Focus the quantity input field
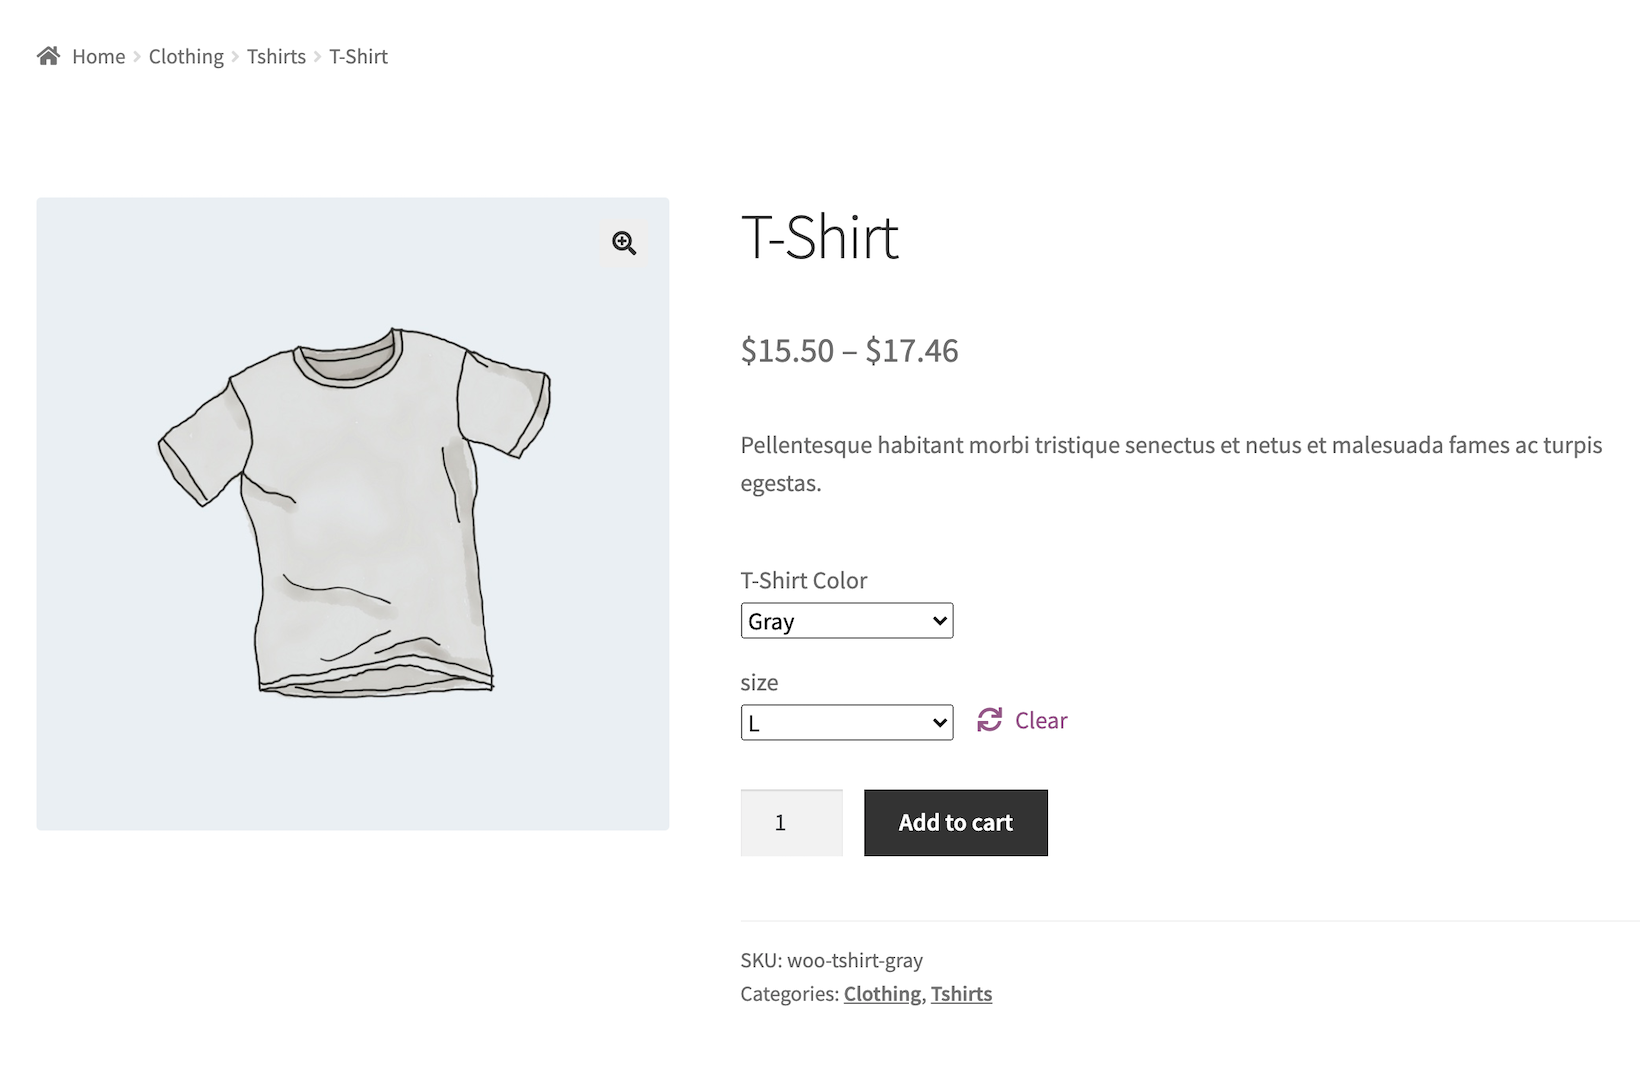The image size is (1640, 1066). [791, 823]
